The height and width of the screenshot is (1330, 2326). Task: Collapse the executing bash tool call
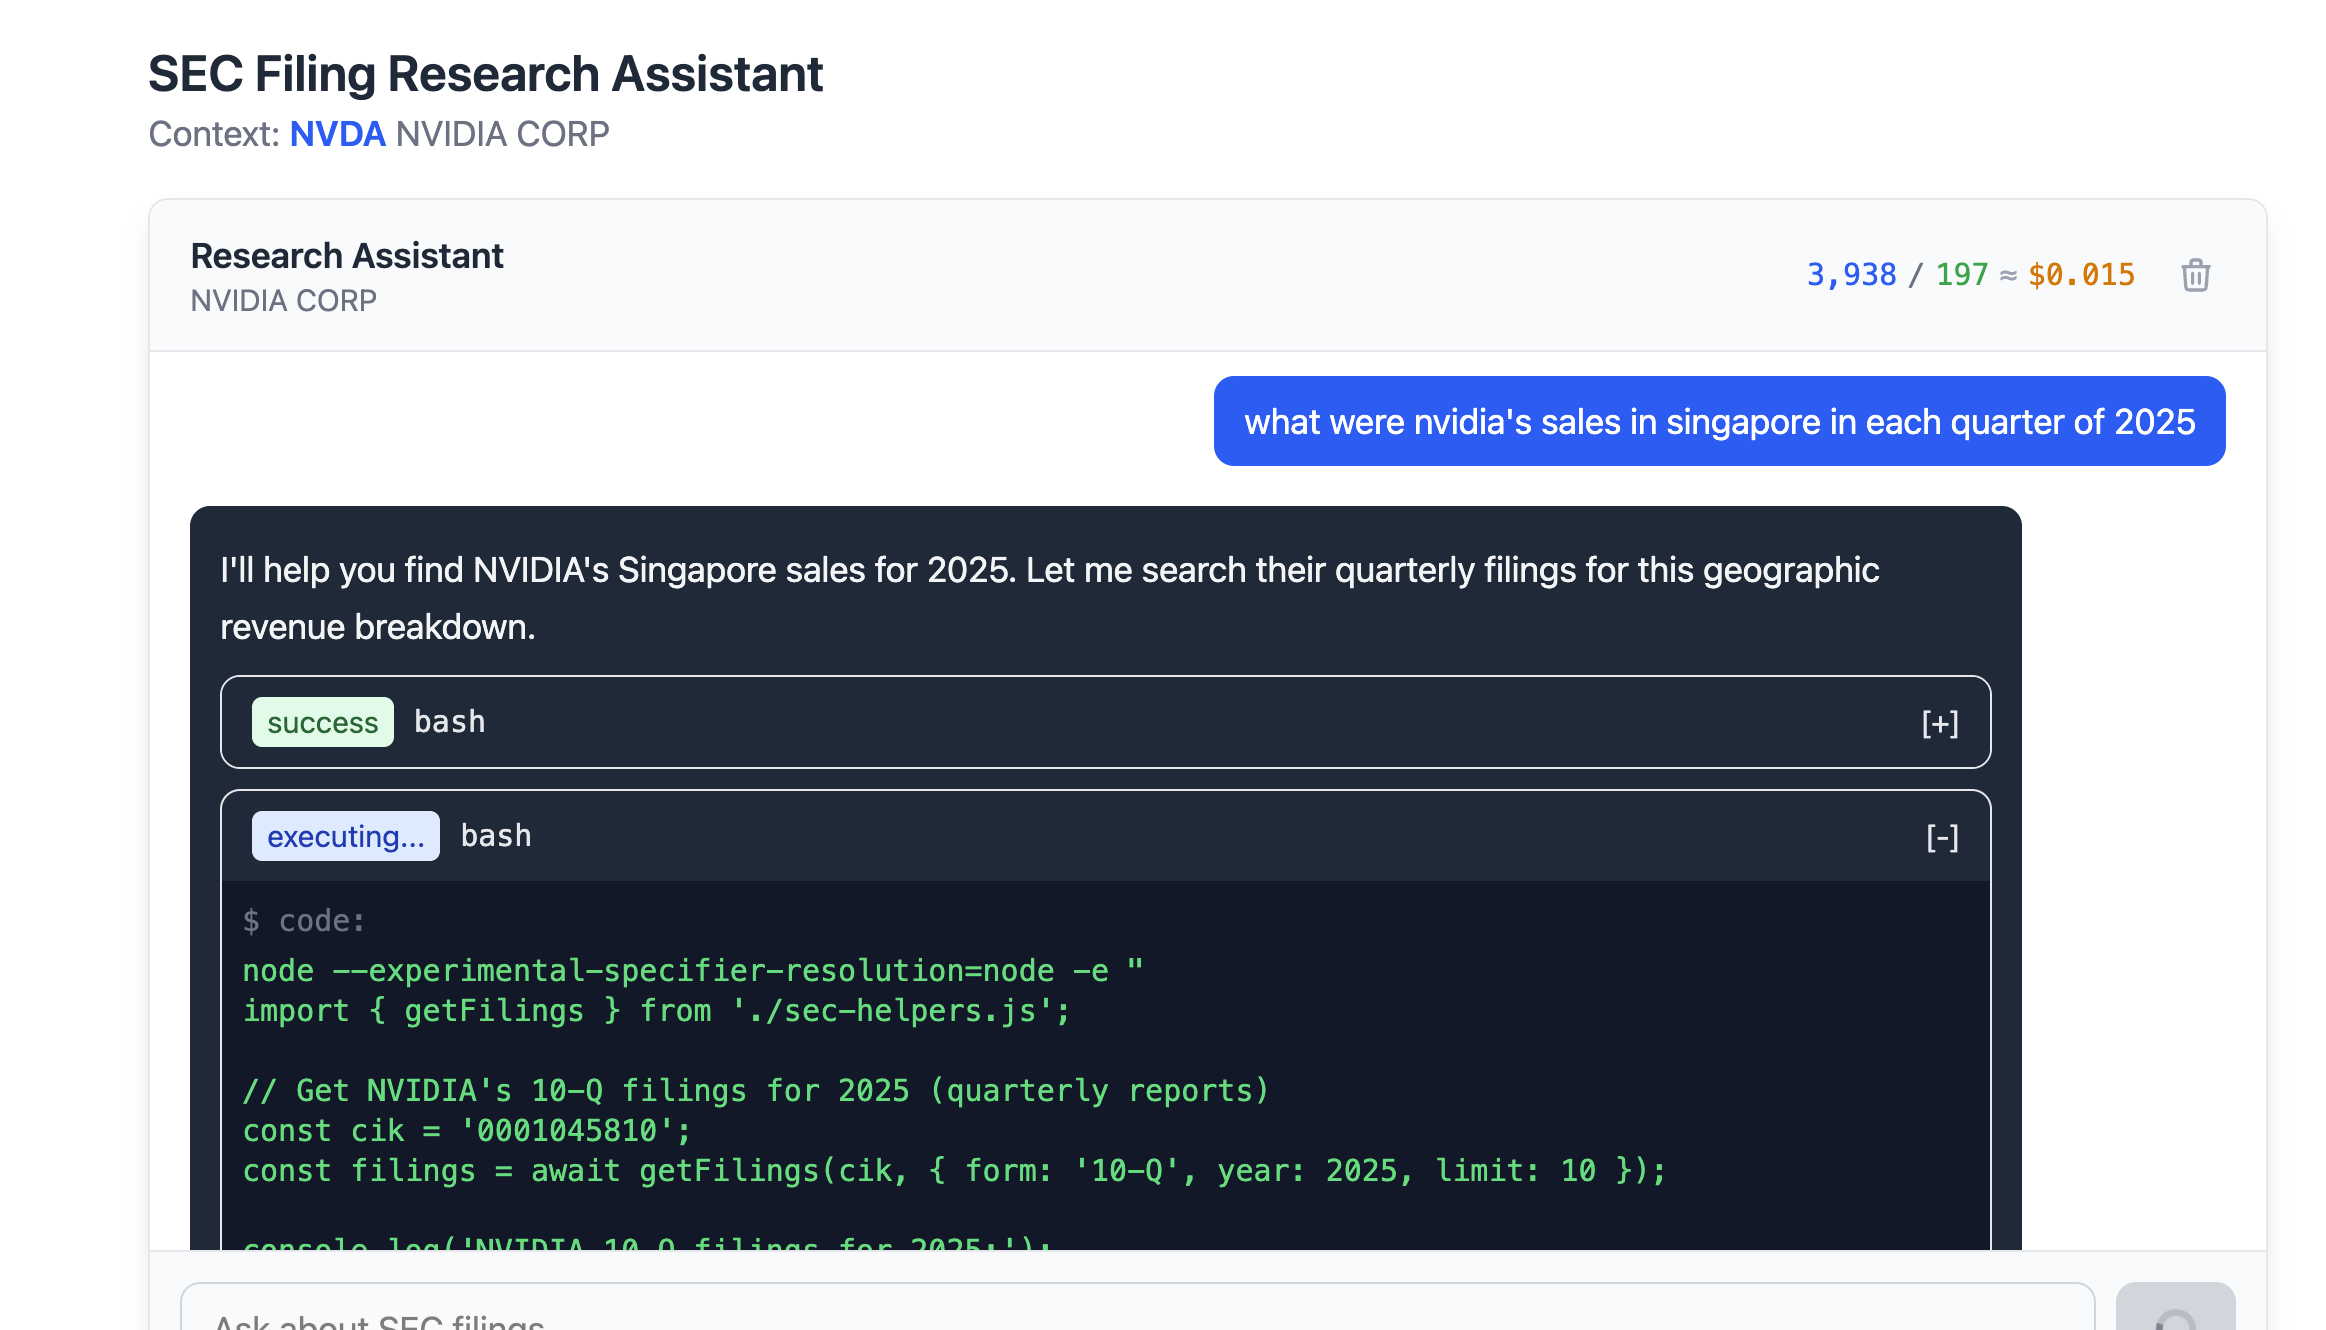pos(1941,837)
